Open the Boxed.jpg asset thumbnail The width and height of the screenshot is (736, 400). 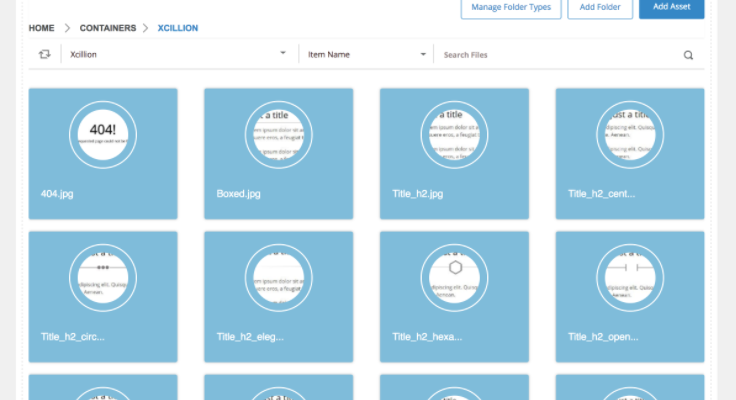pyautogui.click(x=278, y=135)
